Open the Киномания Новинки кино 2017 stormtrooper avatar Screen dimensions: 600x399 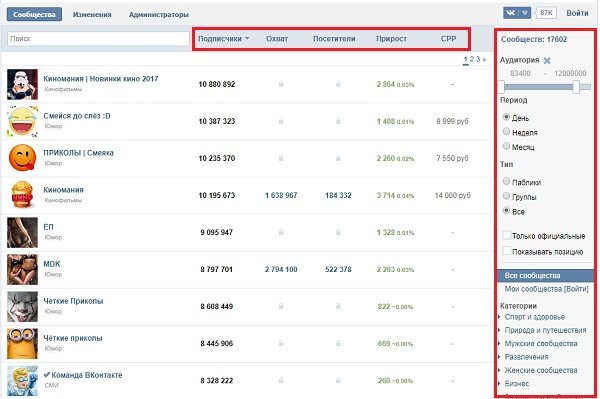[x=22, y=84]
